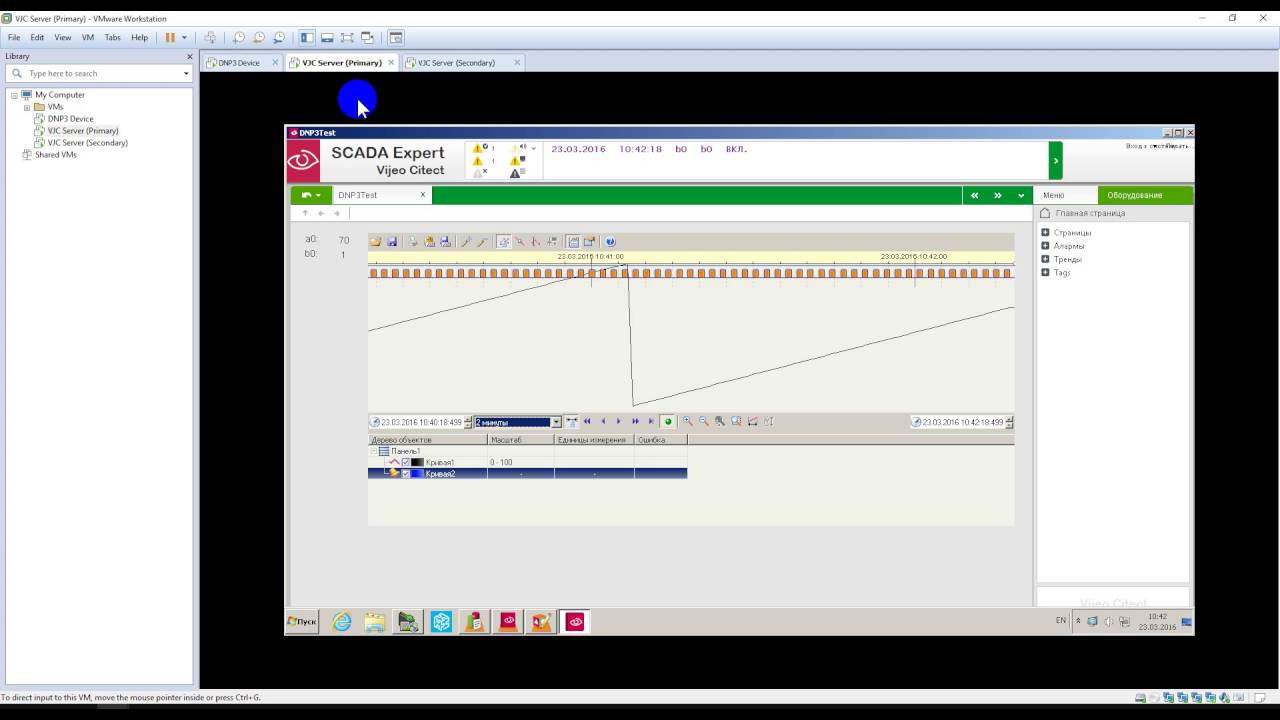The height and width of the screenshot is (720, 1280).
Task: Enter VMware full screen mode icon
Action: tap(347, 37)
